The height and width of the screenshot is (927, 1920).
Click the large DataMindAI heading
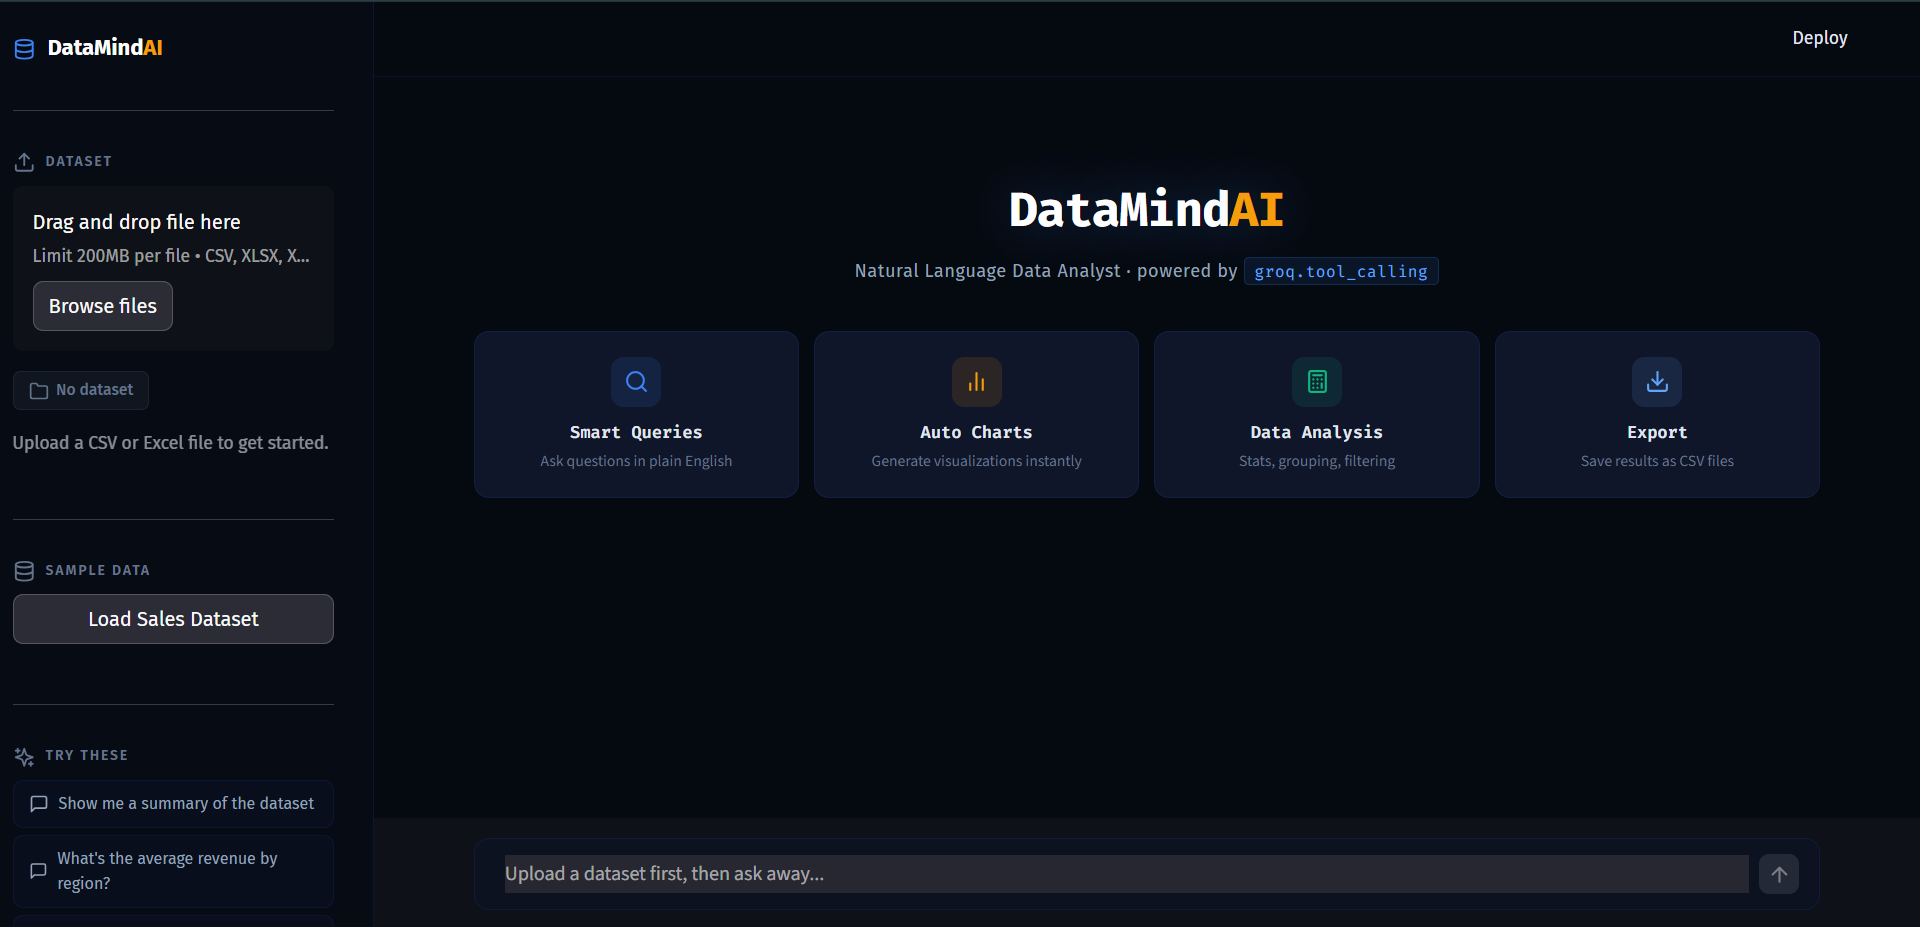pyautogui.click(x=1146, y=210)
